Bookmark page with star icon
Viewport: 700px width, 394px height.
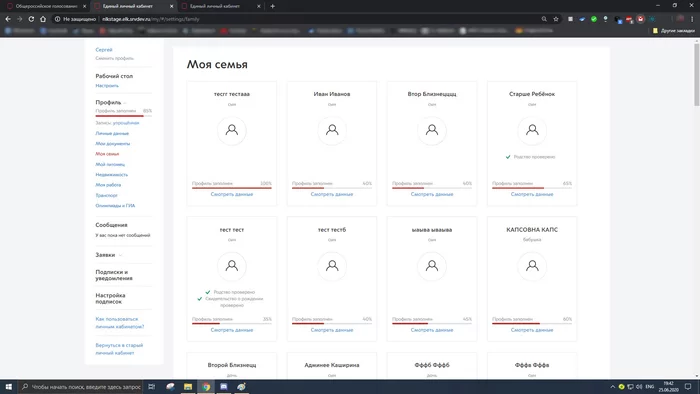click(556, 19)
